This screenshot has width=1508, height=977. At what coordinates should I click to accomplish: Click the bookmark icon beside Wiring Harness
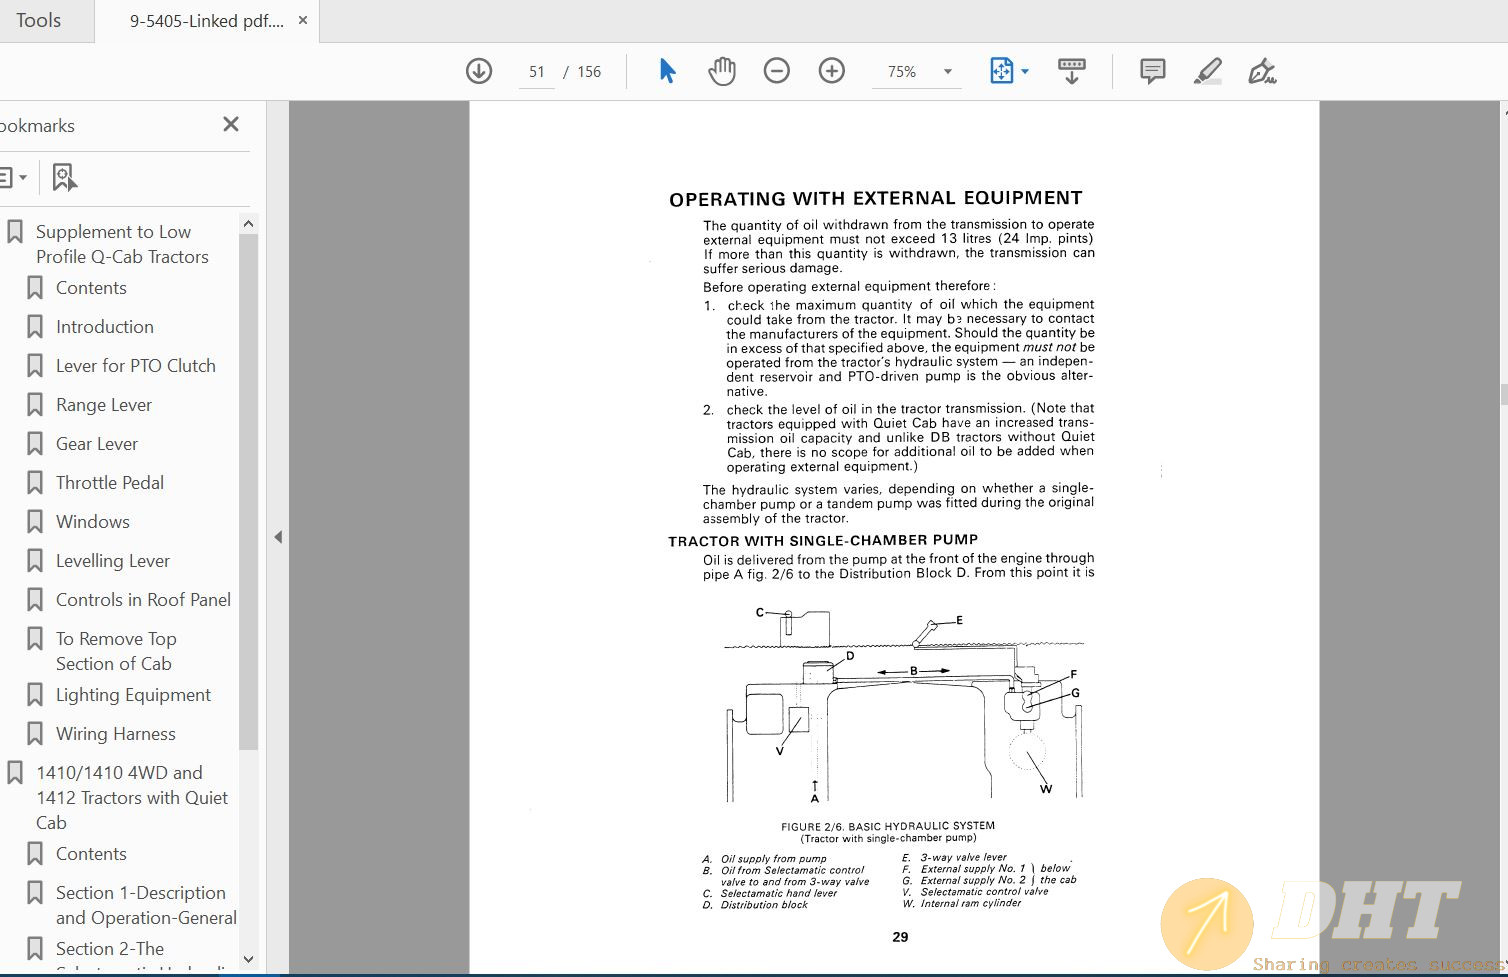tap(35, 734)
